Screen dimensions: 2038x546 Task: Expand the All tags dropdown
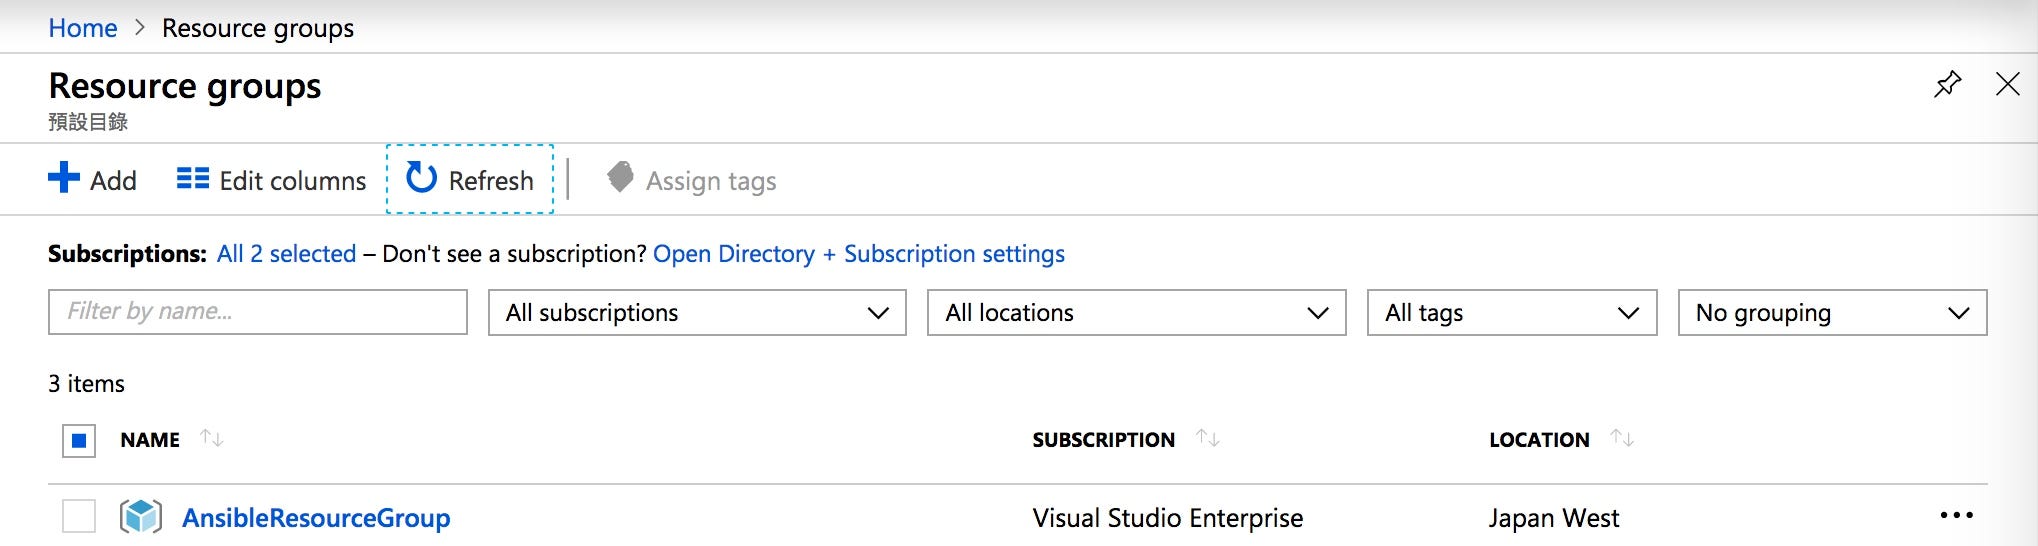click(x=1512, y=313)
